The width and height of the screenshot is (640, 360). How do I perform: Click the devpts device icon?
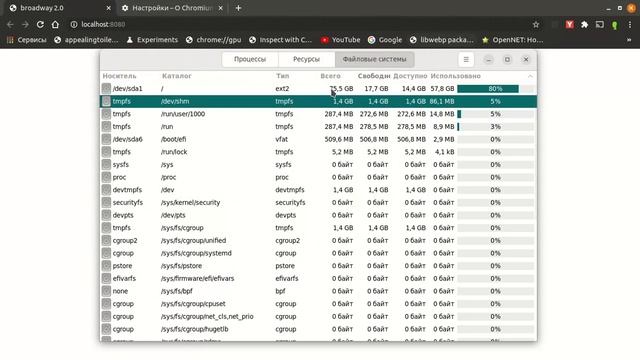pos(106,215)
